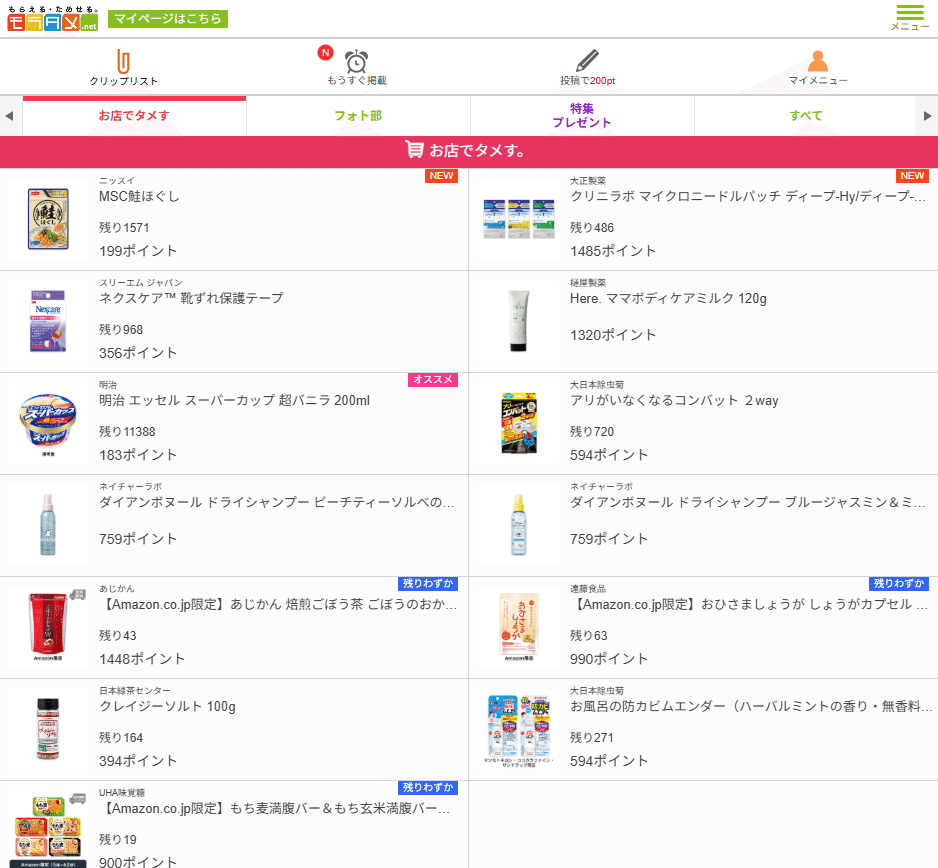This screenshot has width=938, height=868.
Task: Click the もうすぐ掲載 clock icon
Action: pos(357,62)
